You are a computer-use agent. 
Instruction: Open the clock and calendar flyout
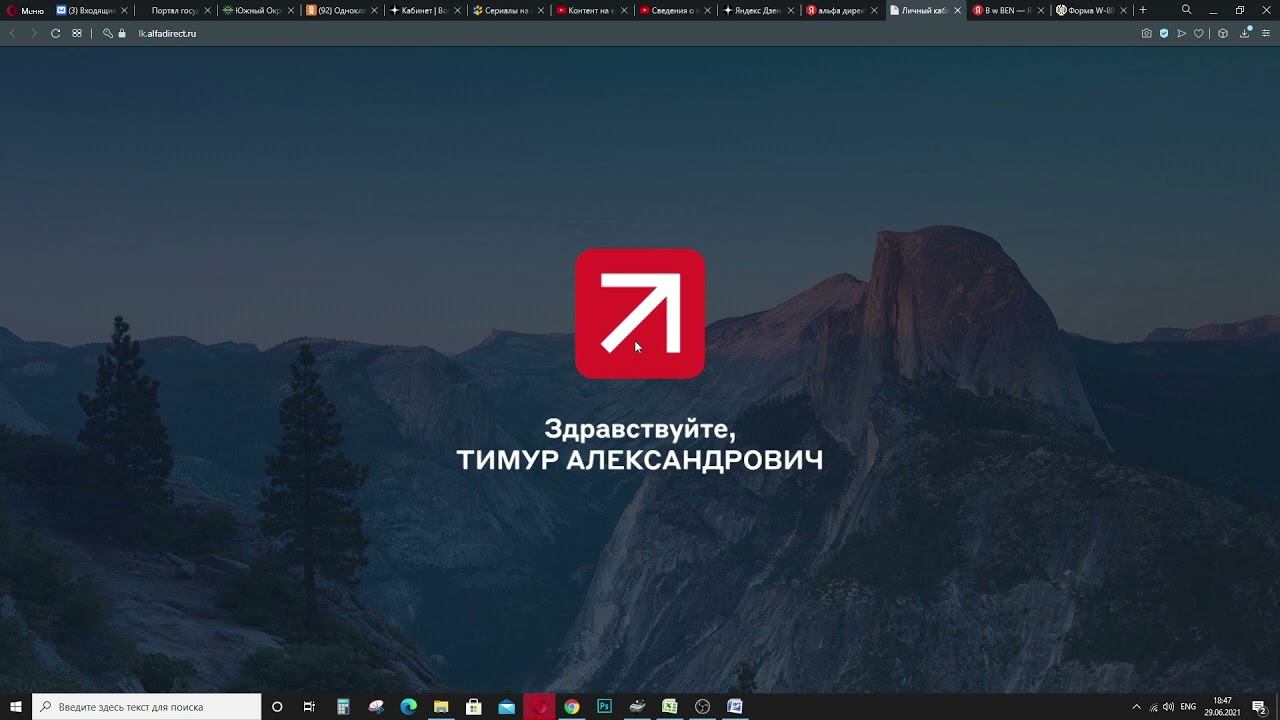(1222, 707)
